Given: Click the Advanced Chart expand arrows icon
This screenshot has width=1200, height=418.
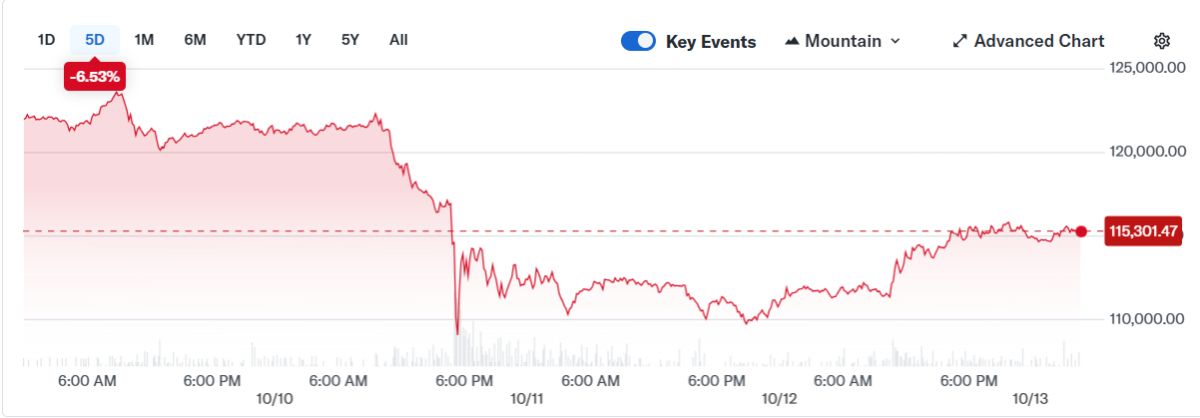Looking at the screenshot, I should point(960,41).
